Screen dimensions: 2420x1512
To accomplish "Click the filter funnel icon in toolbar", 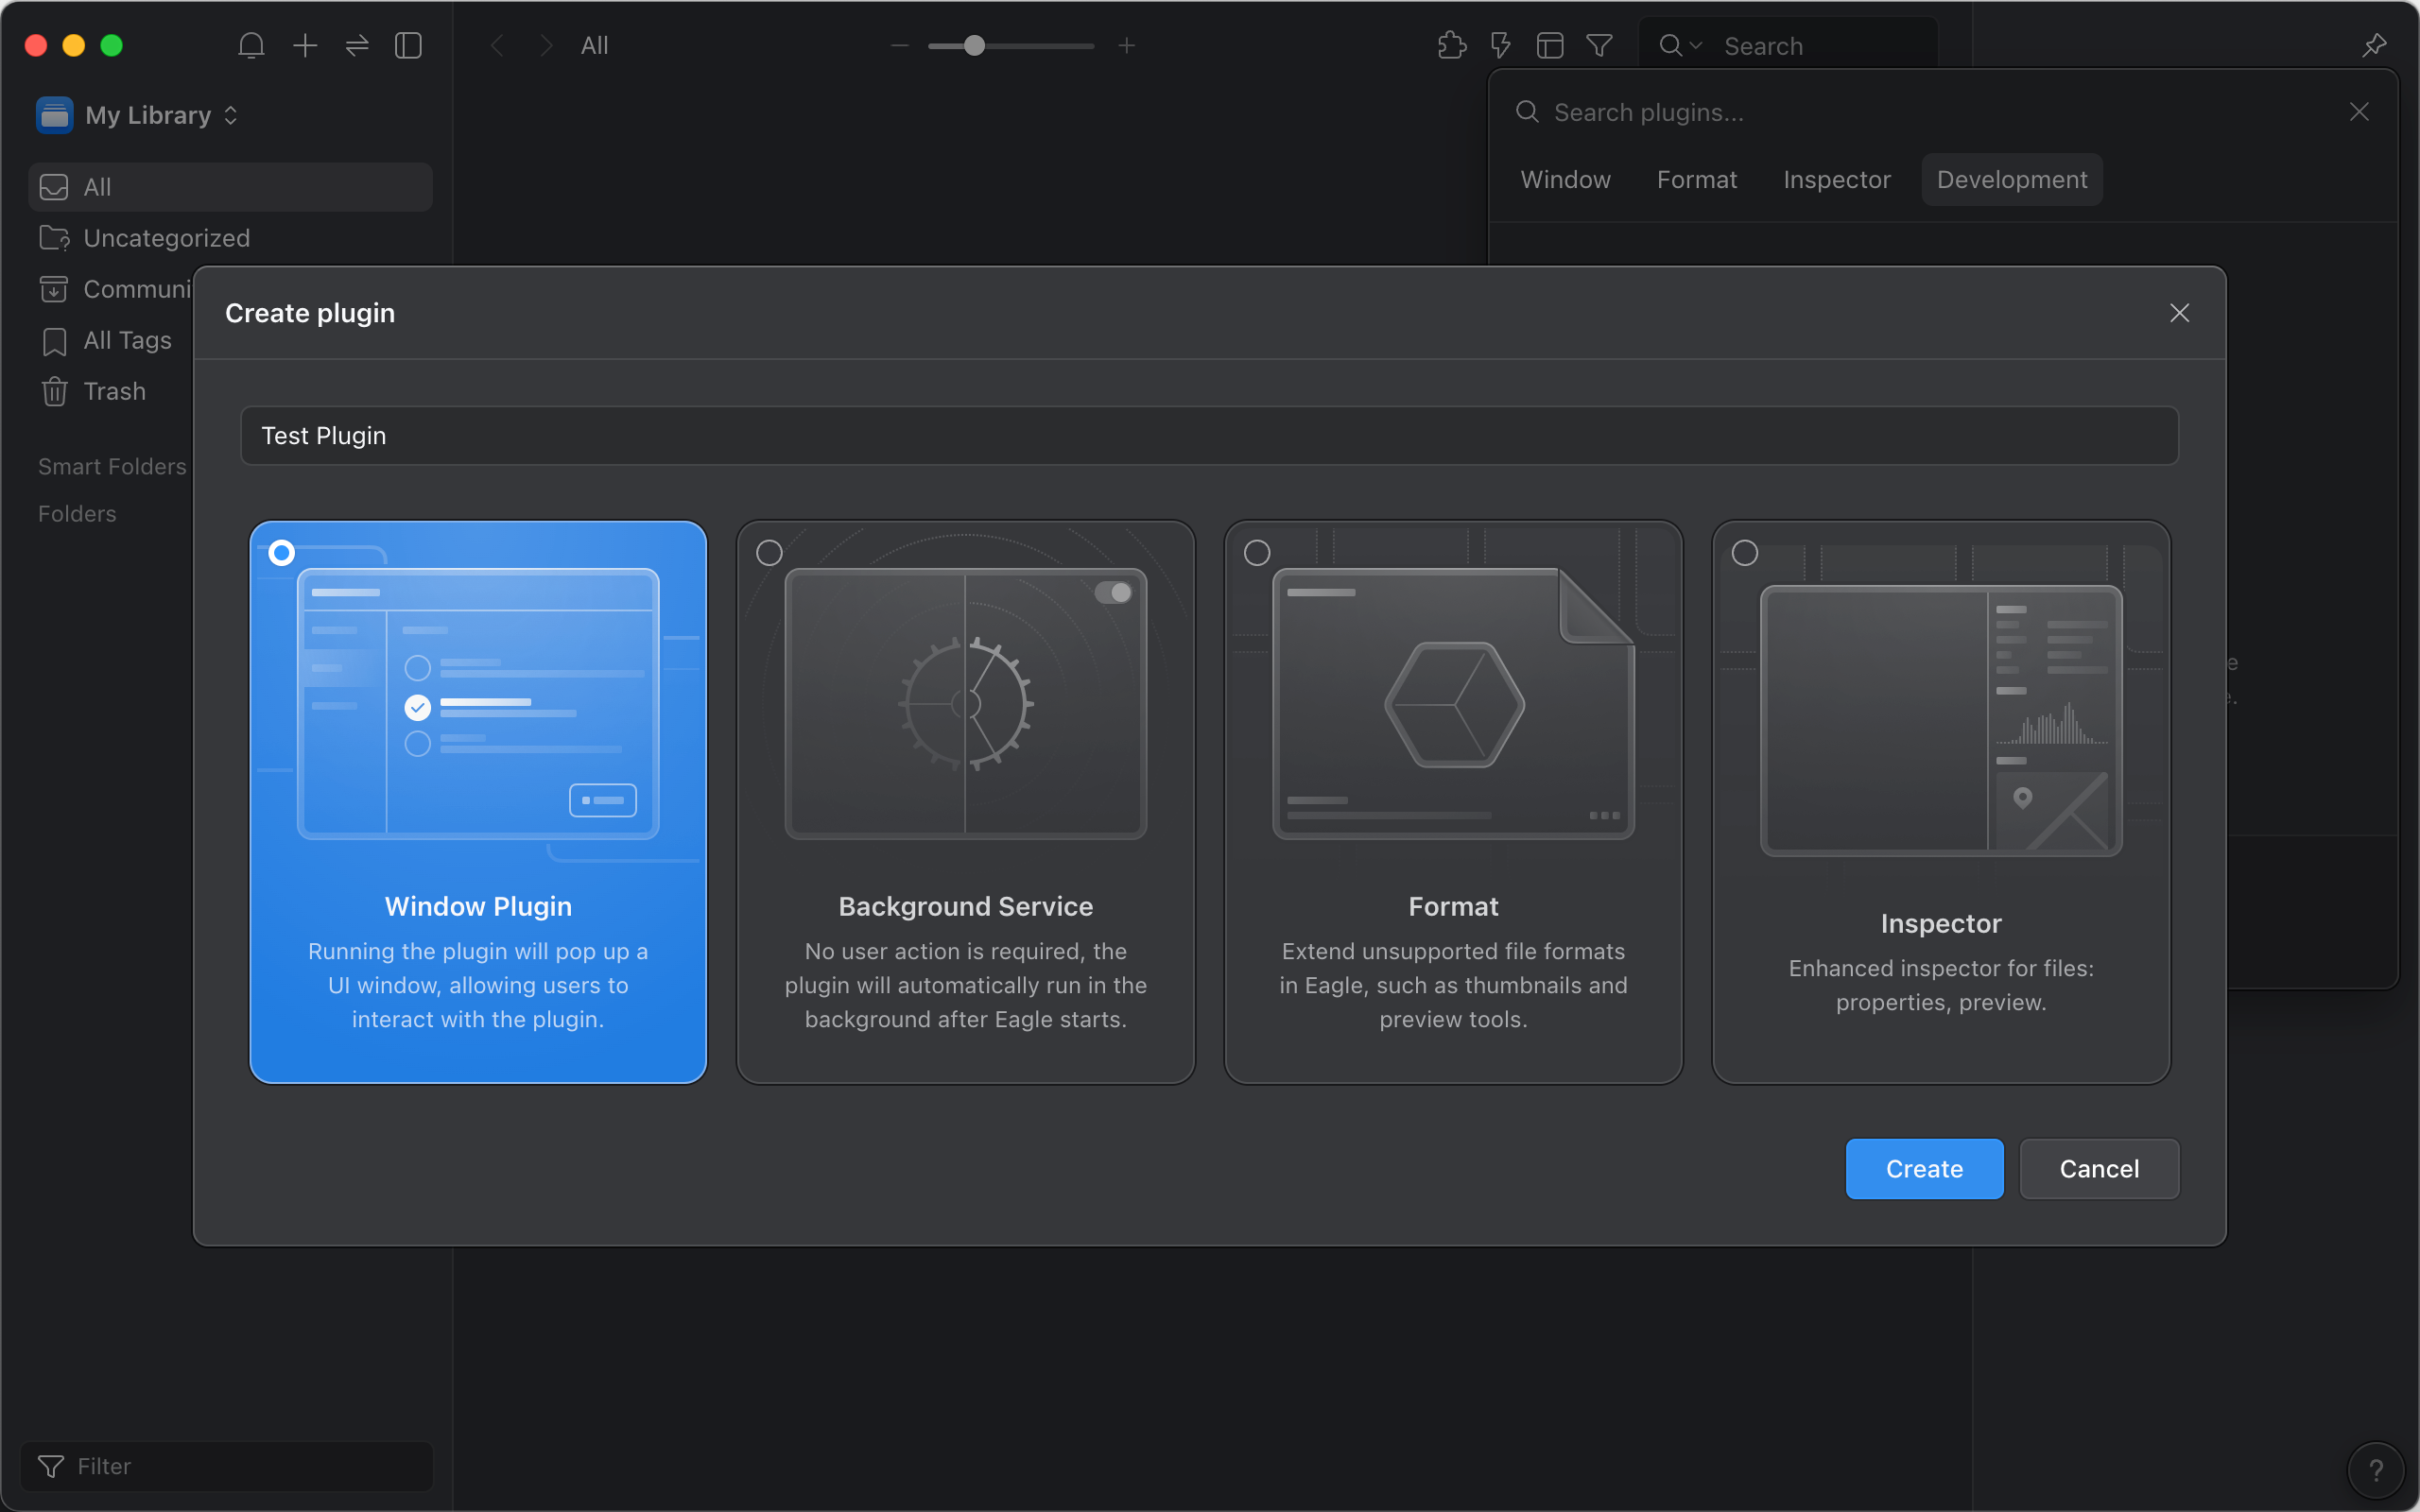I will coord(1599,46).
